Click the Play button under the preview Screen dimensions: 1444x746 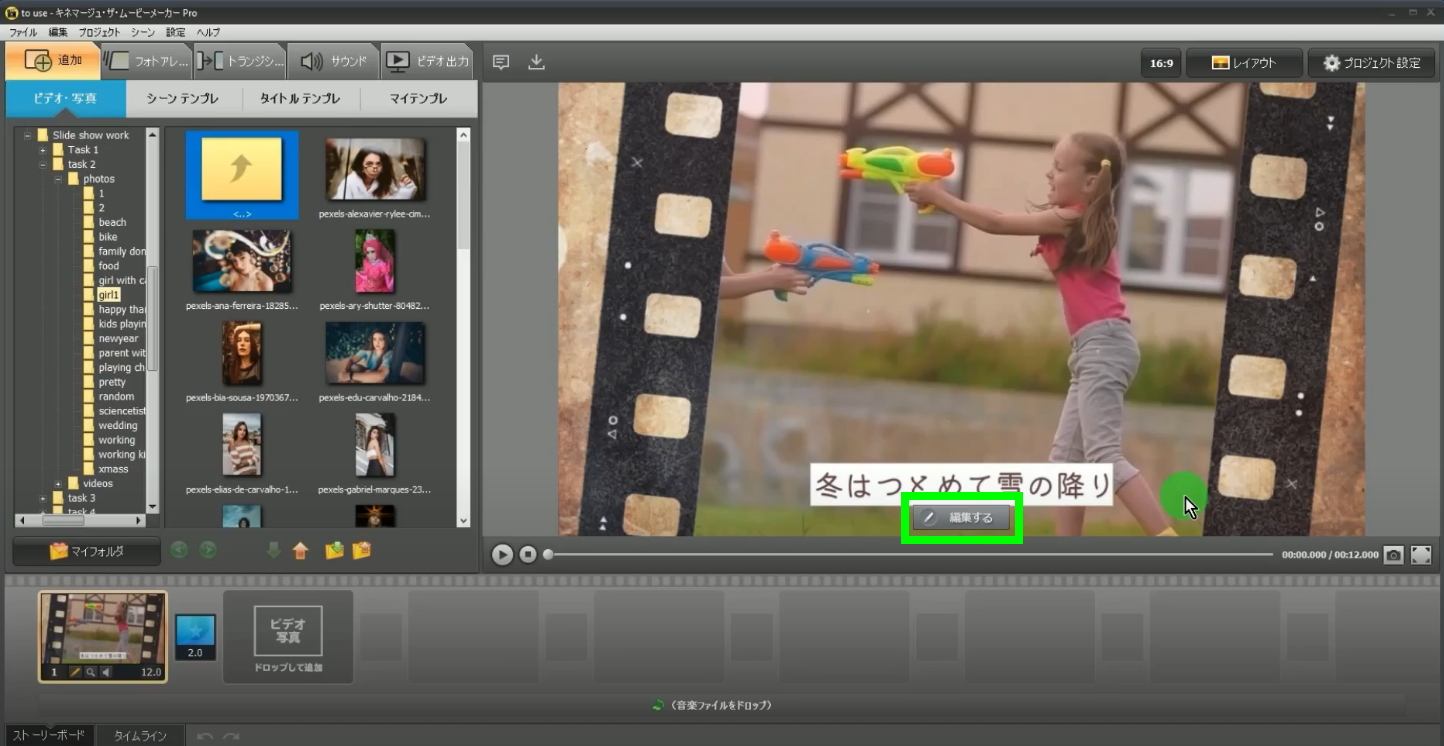click(x=502, y=554)
